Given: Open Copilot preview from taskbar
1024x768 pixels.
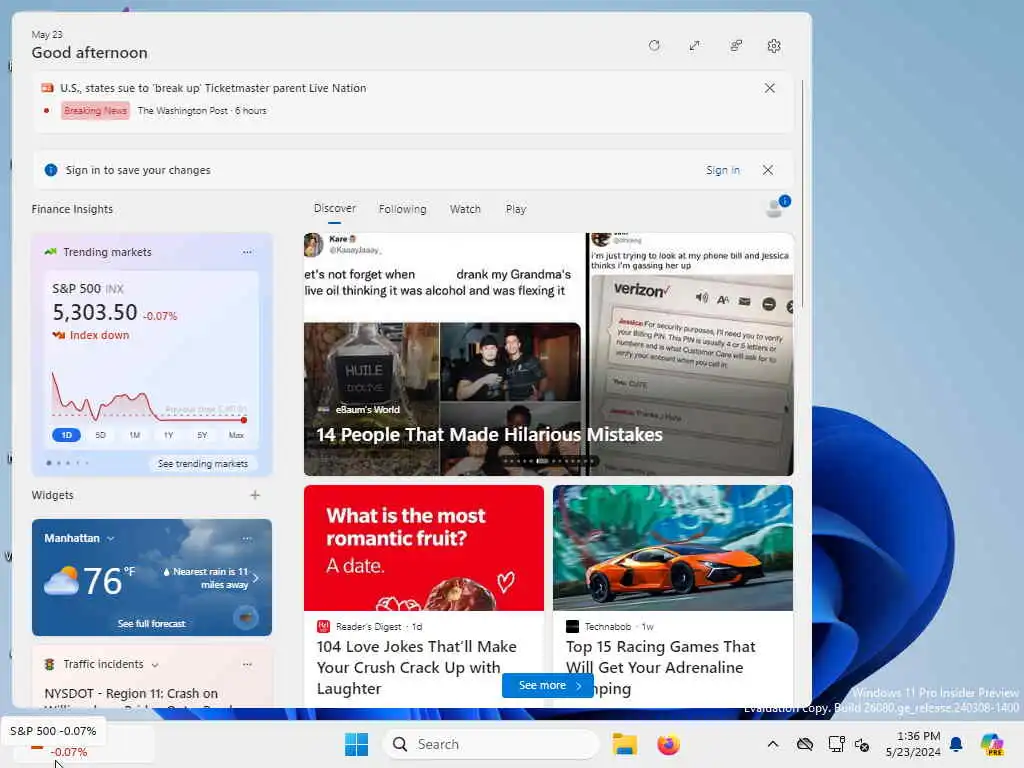Looking at the screenshot, I should click(x=992, y=744).
